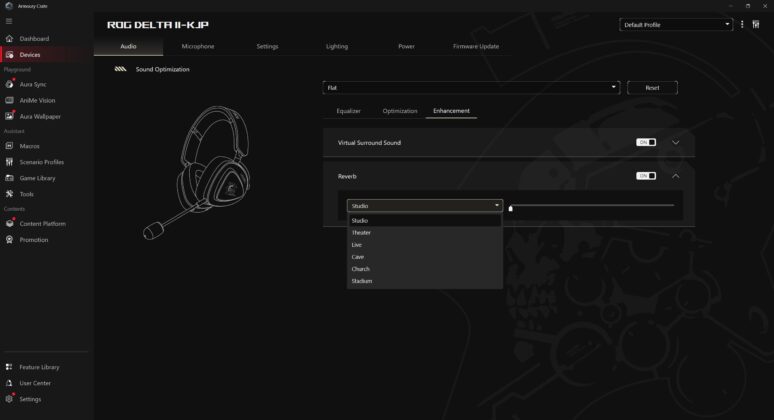
Task: Open the Default Profile dropdown
Action: (676, 25)
